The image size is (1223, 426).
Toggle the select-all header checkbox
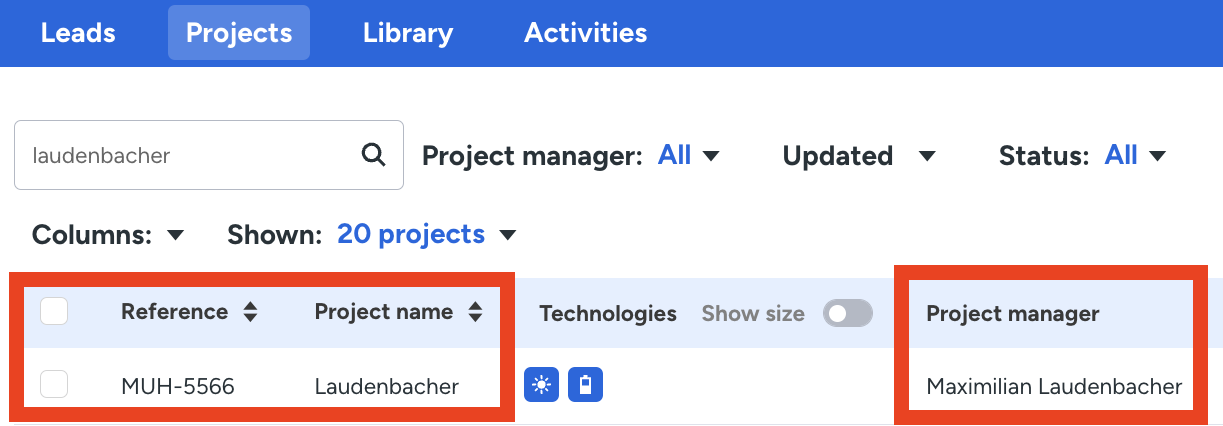[54, 312]
